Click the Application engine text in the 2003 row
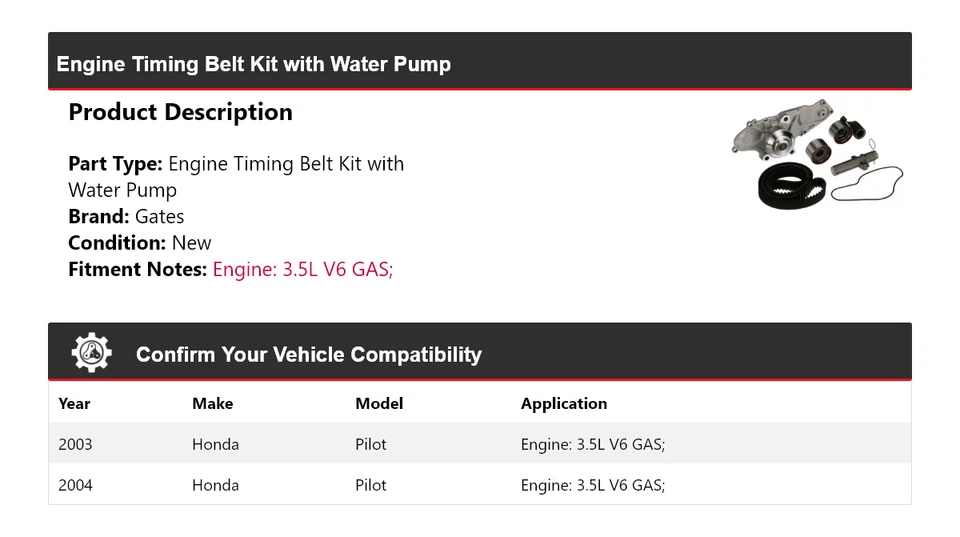 pyautogui.click(x=592, y=444)
